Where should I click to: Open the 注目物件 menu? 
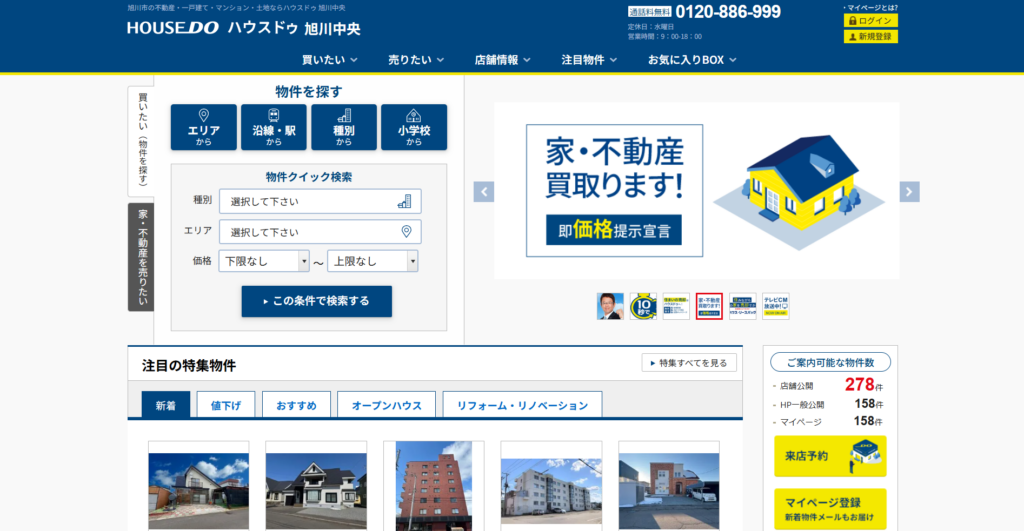tap(589, 60)
